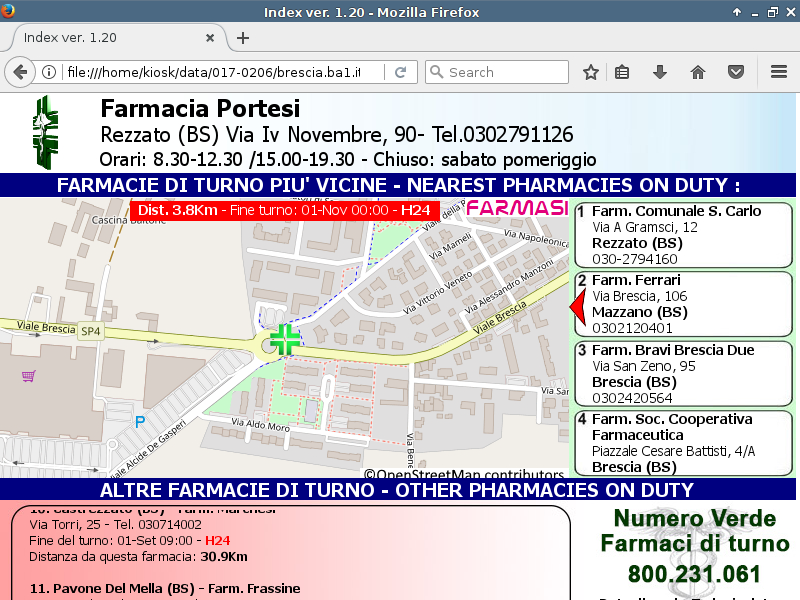Open the Downloads arrow icon

click(659, 72)
